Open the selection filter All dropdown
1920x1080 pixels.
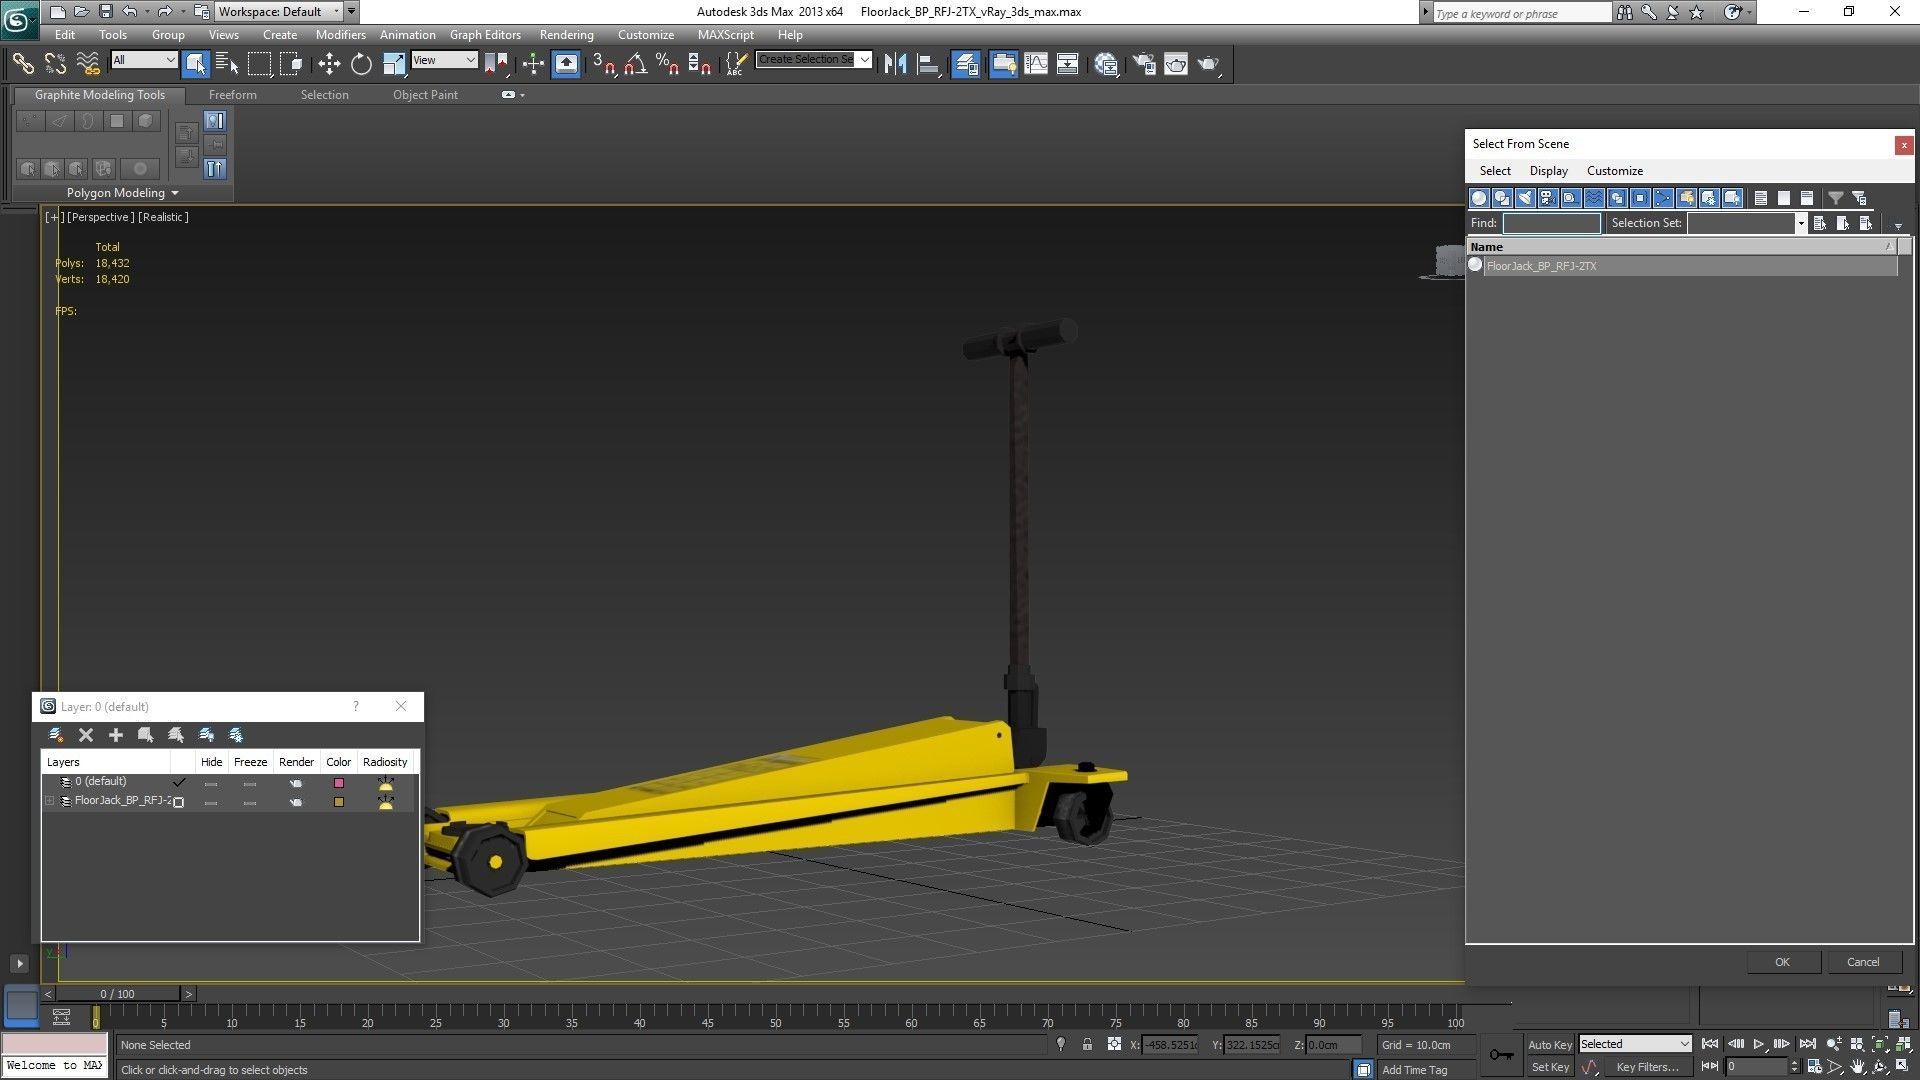tap(144, 60)
